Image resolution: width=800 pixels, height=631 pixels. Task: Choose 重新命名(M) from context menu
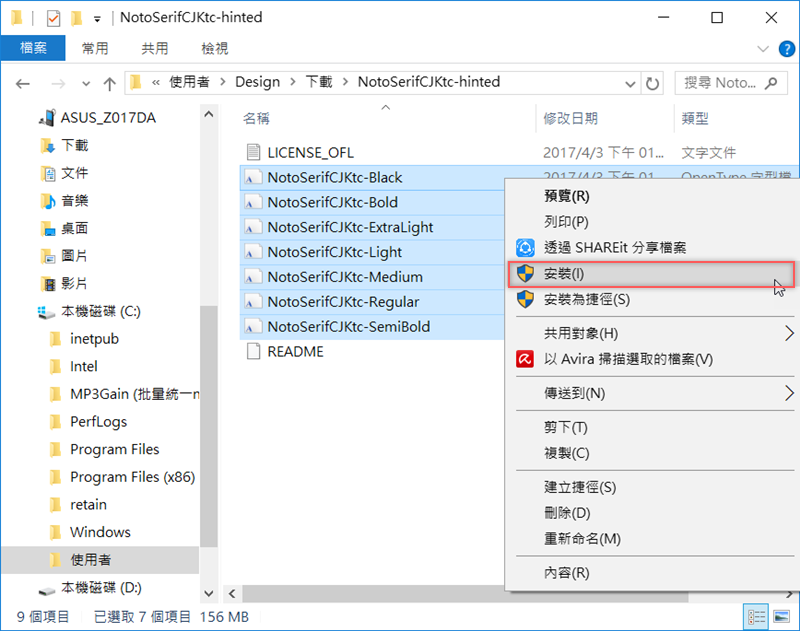click(652, 539)
